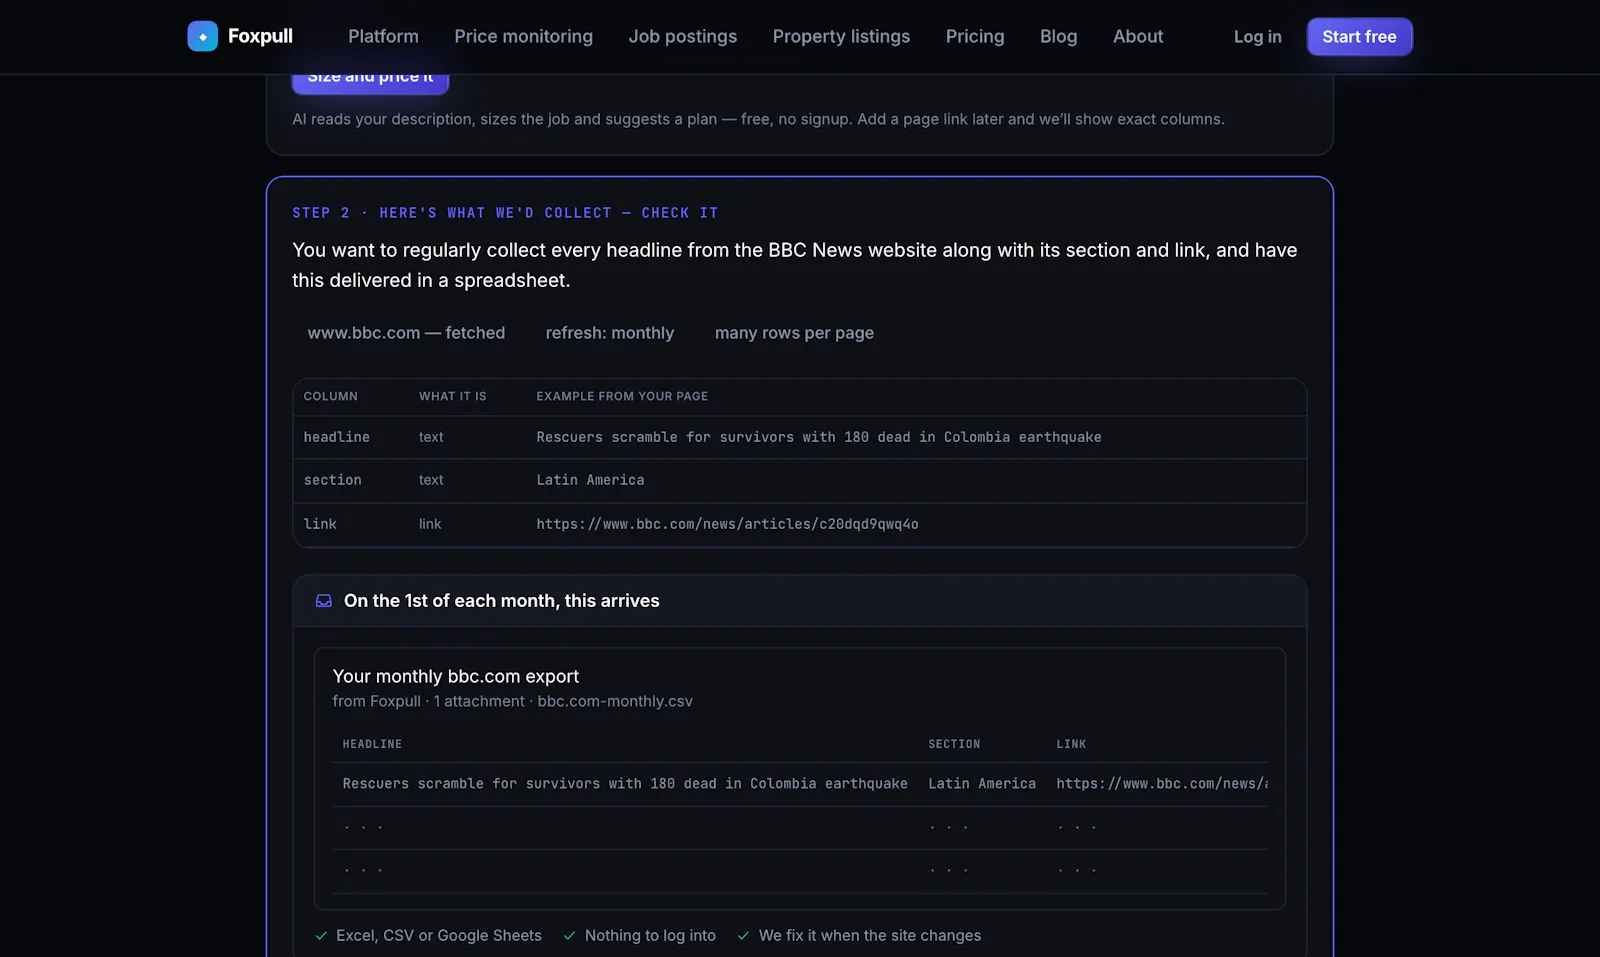The width and height of the screenshot is (1600, 957).
Task: Open the Platform menu item
Action: (383, 36)
